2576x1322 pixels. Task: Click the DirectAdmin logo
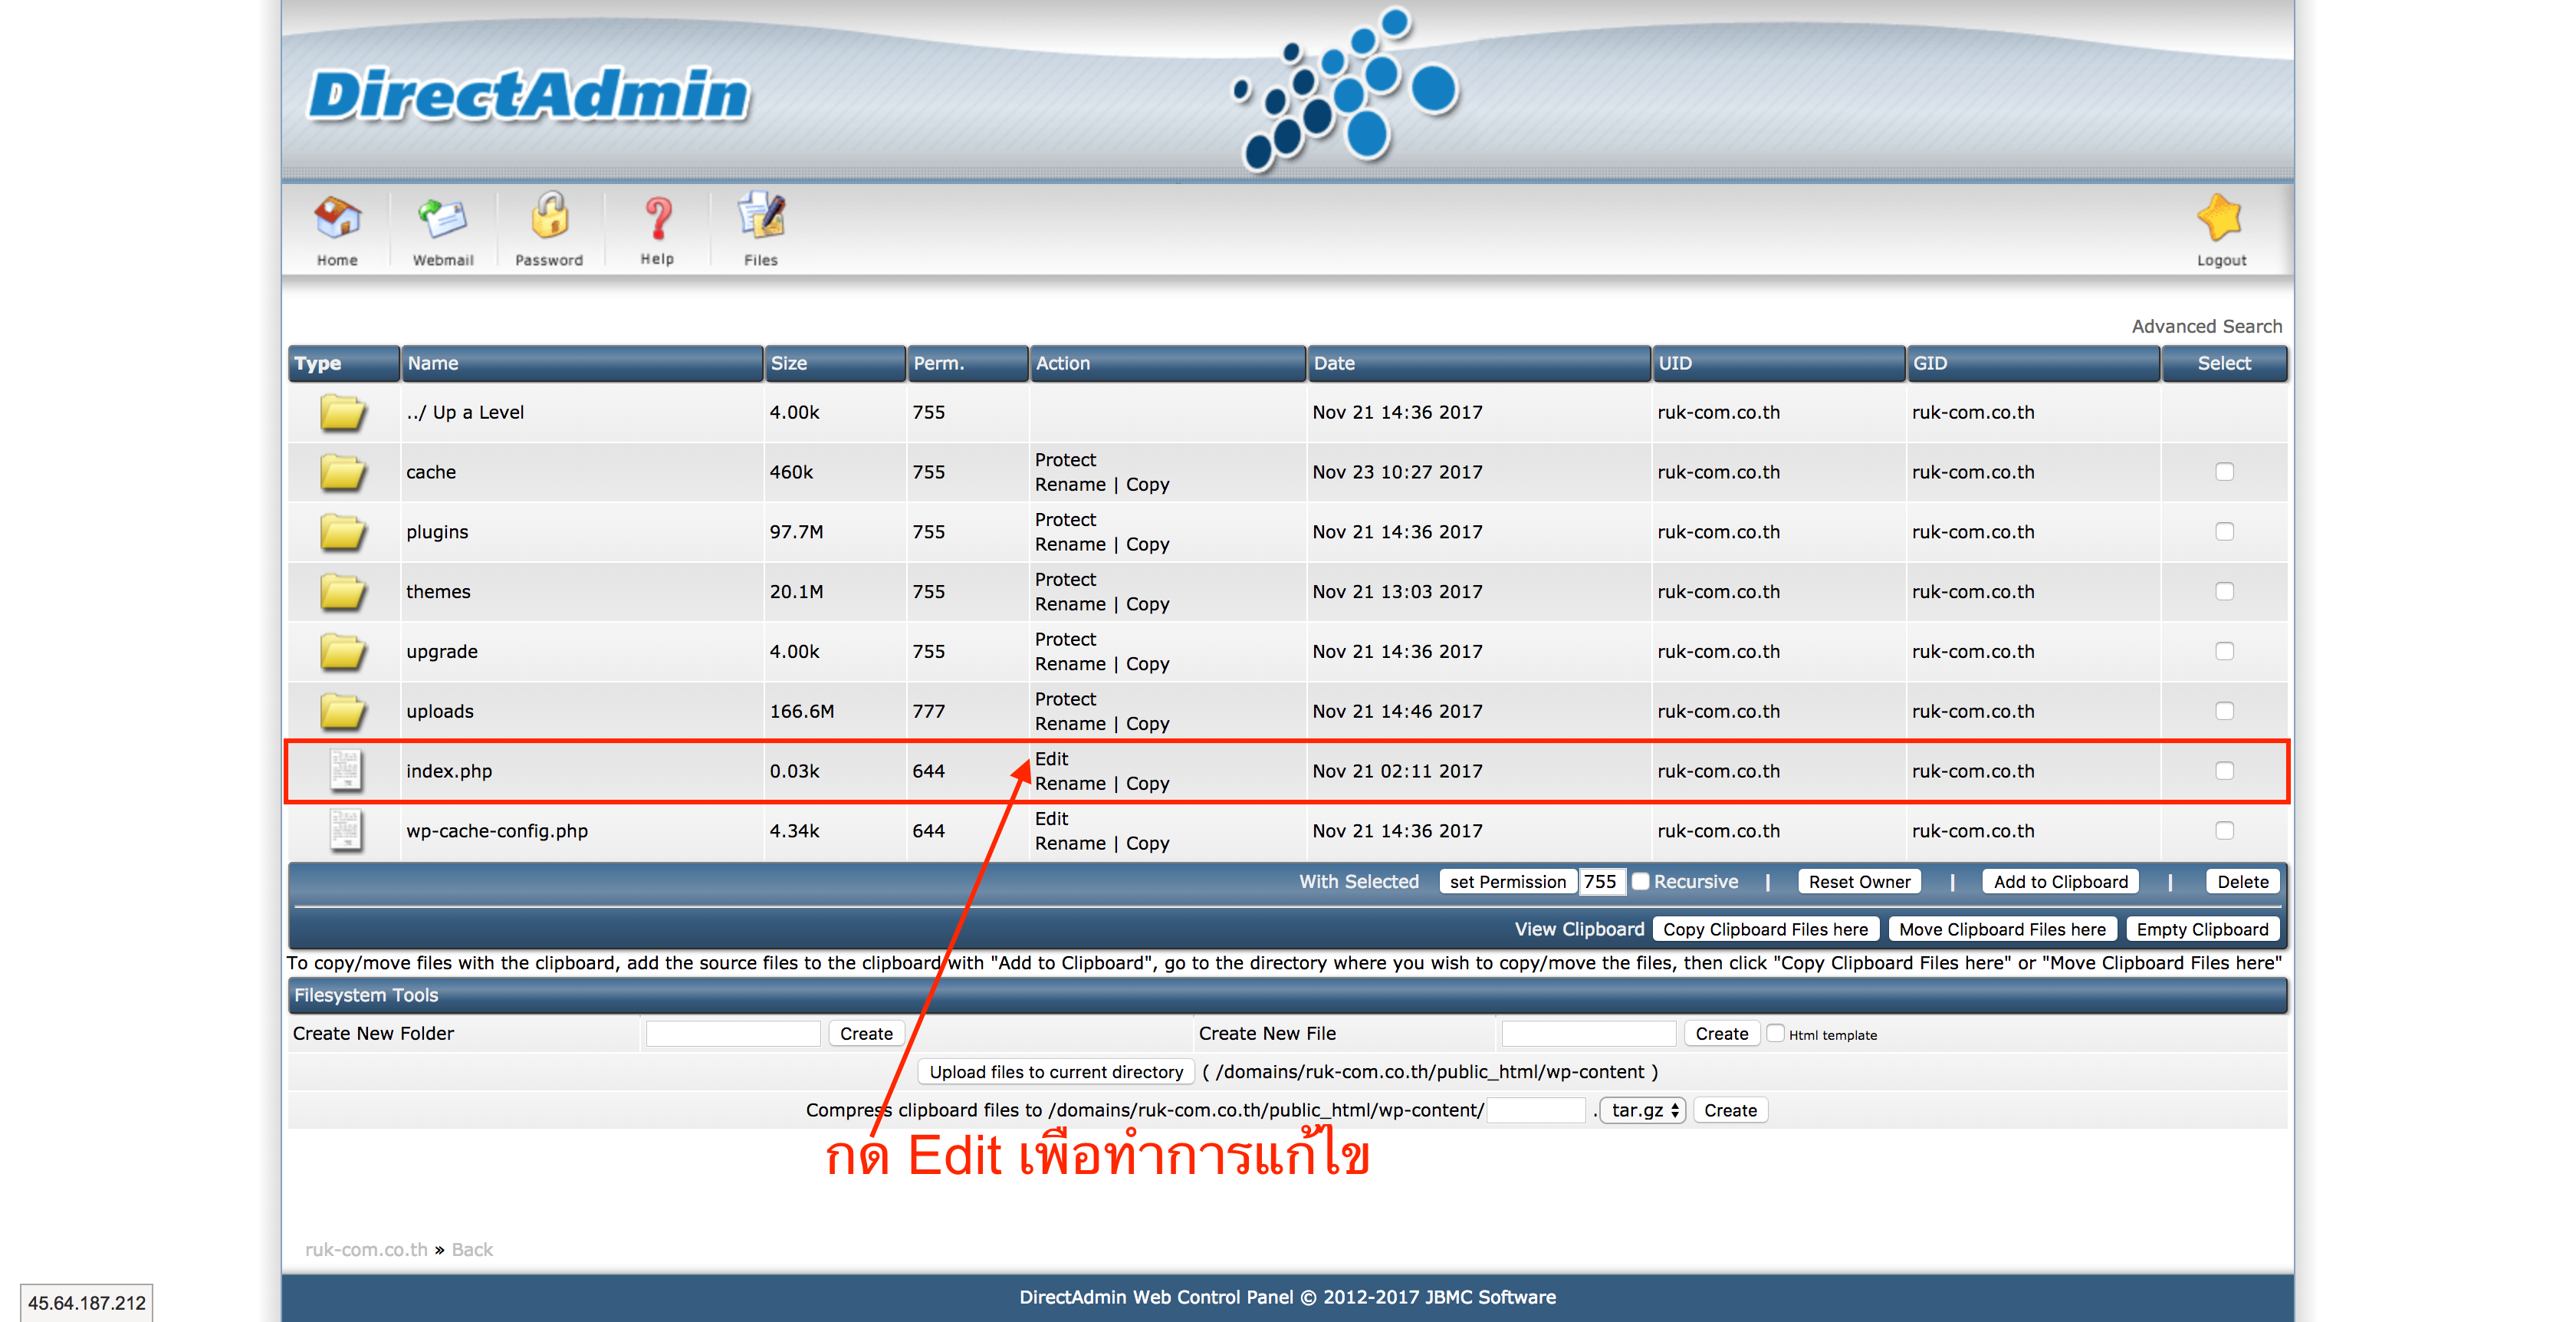click(528, 96)
